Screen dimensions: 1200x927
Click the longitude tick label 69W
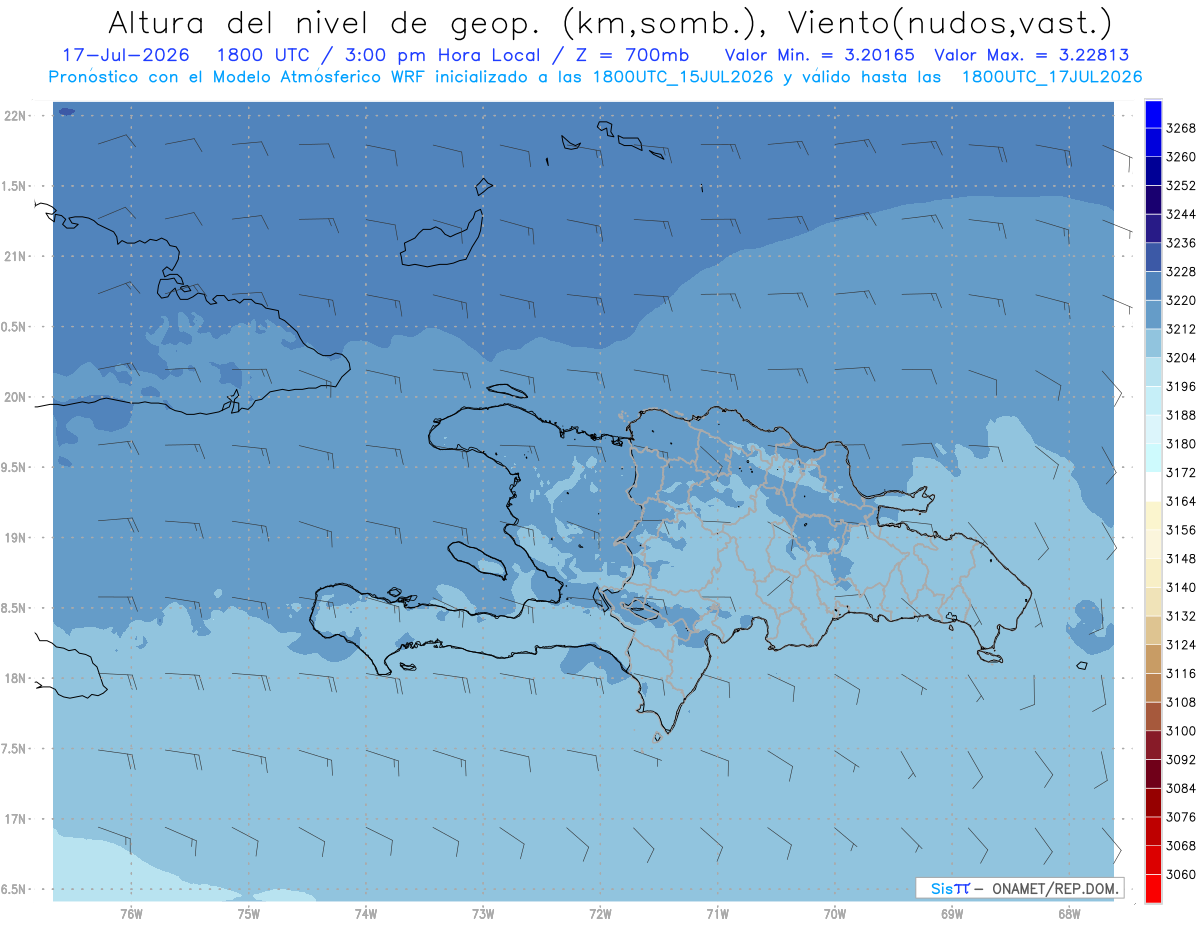point(952,915)
